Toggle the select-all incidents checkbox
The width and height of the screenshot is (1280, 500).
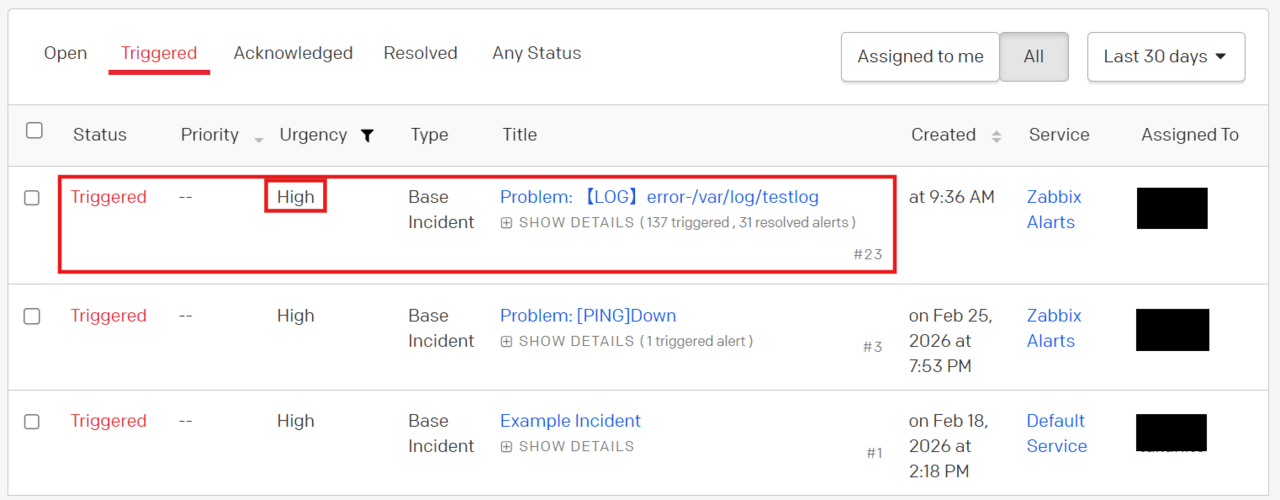point(34,131)
